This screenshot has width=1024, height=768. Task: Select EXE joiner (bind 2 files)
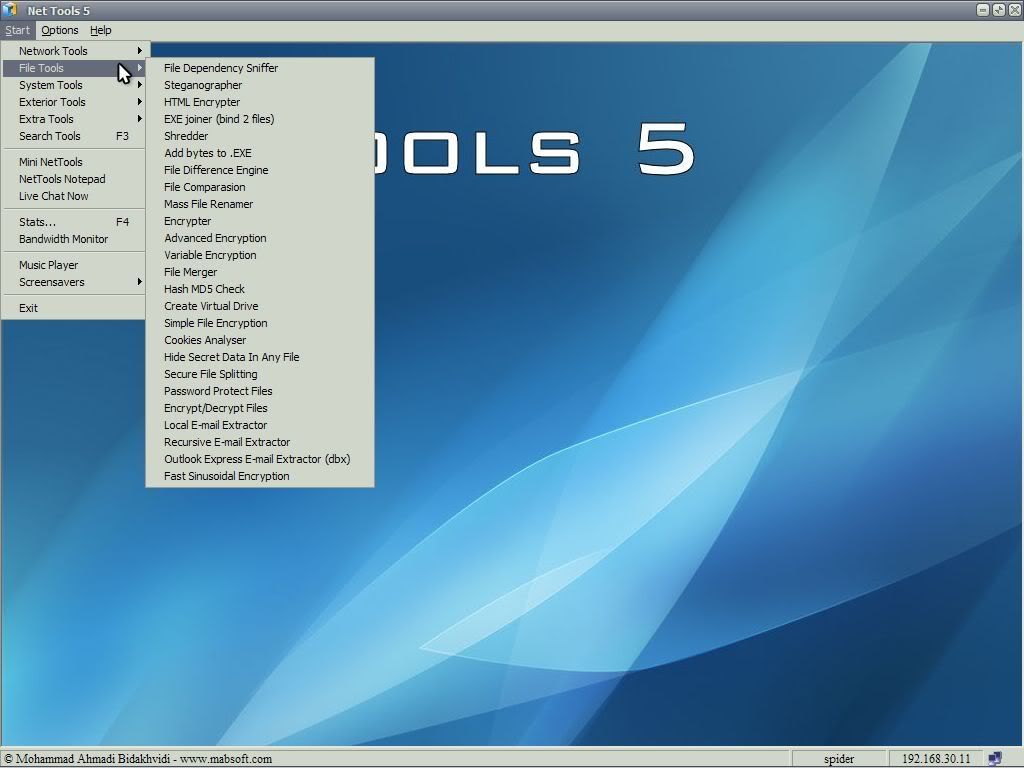pyautogui.click(x=260, y=119)
